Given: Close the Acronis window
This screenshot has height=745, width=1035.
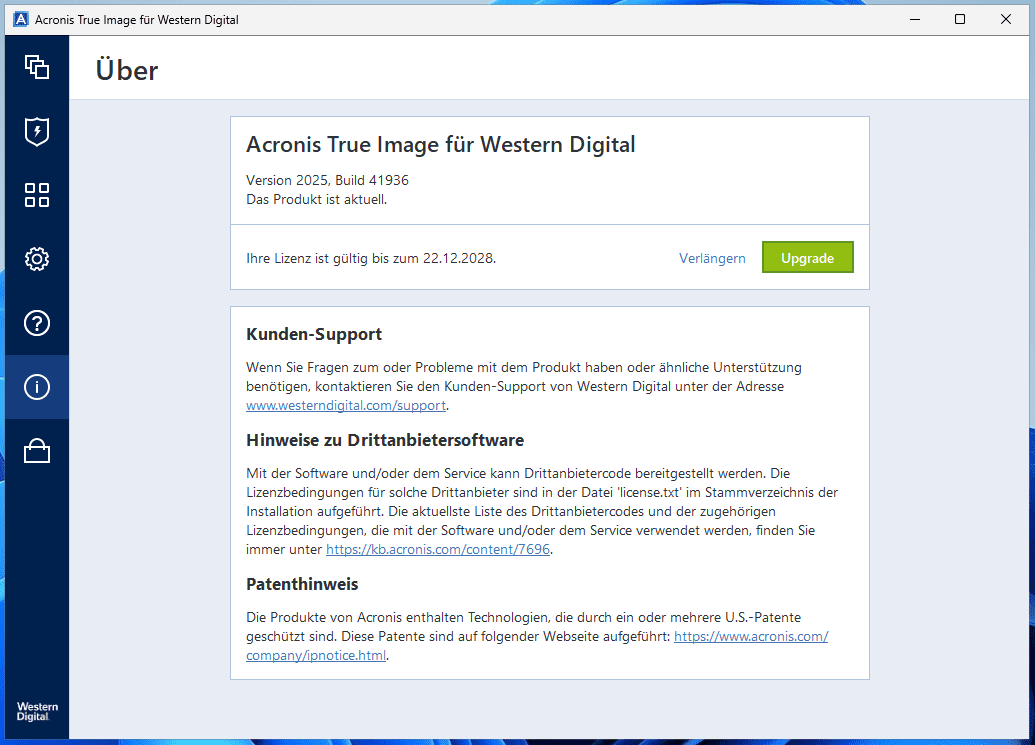Looking at the screenshot, I should (x=1006, y=19).
